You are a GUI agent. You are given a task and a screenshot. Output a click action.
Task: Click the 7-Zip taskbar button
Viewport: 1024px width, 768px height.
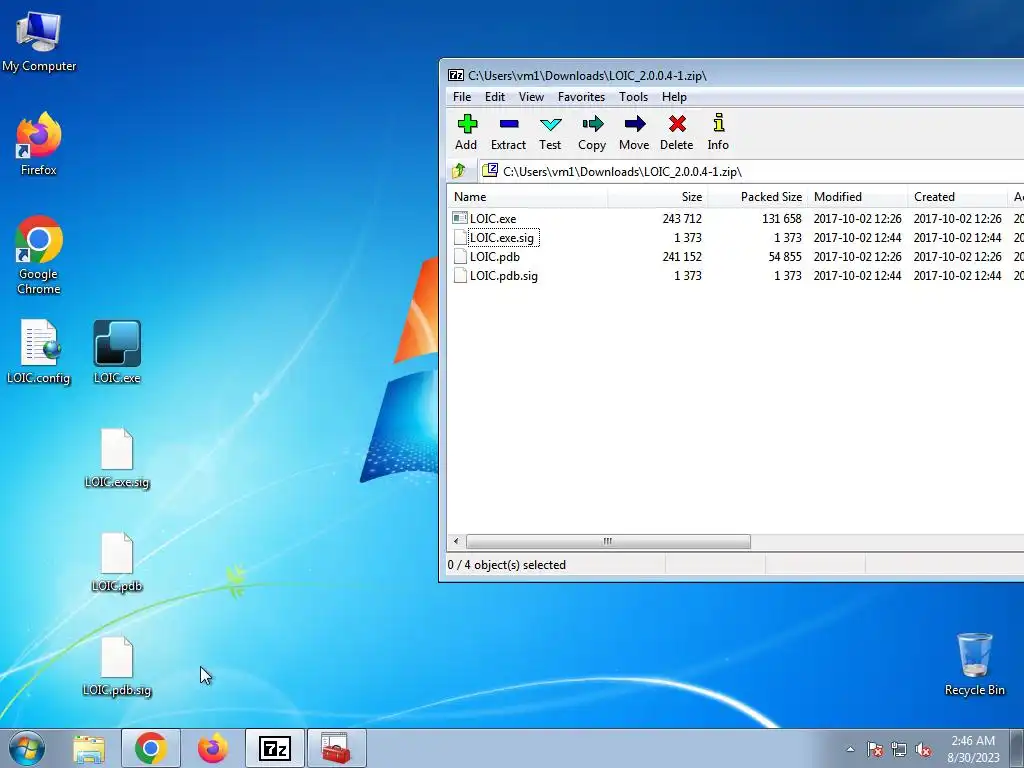pos(275,748)
